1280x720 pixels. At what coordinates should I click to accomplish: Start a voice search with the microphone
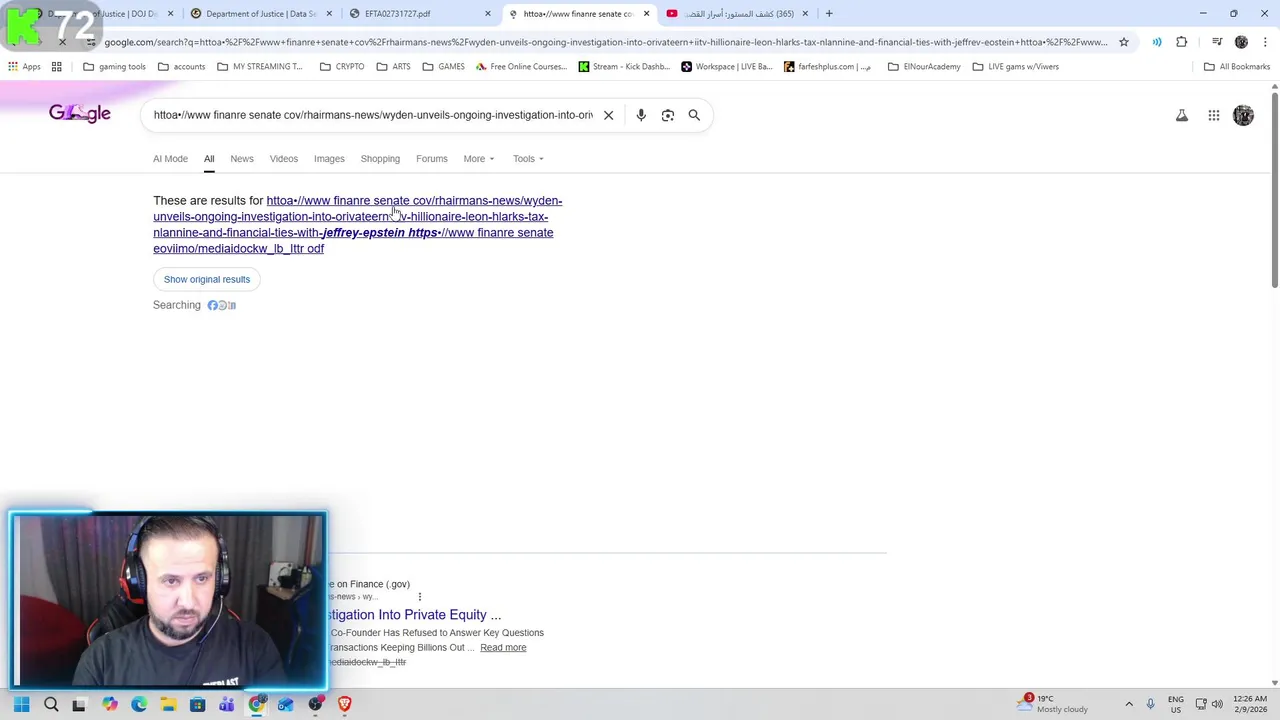tap(641, 115)
